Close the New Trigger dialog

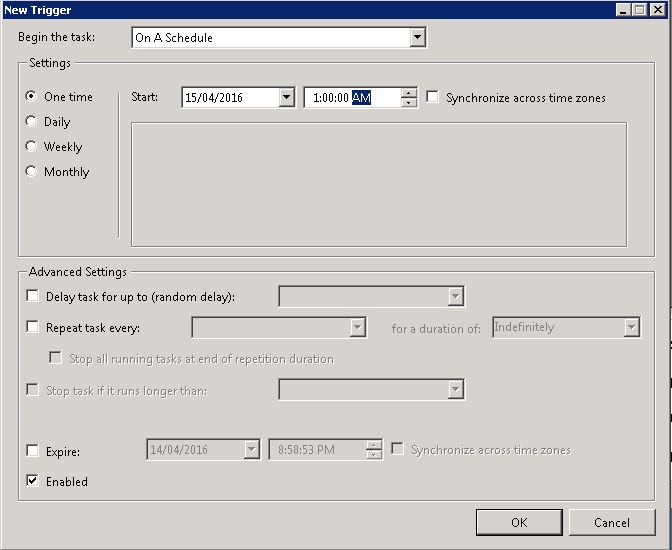[657, 10]
